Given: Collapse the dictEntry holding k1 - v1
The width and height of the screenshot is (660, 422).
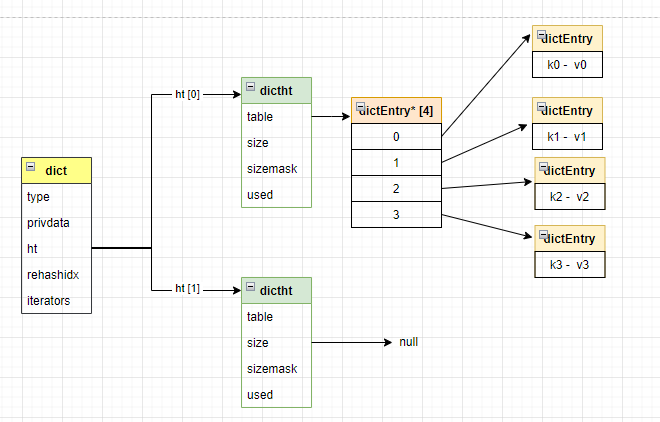Looking at the screenshot, I should (540, 106).
